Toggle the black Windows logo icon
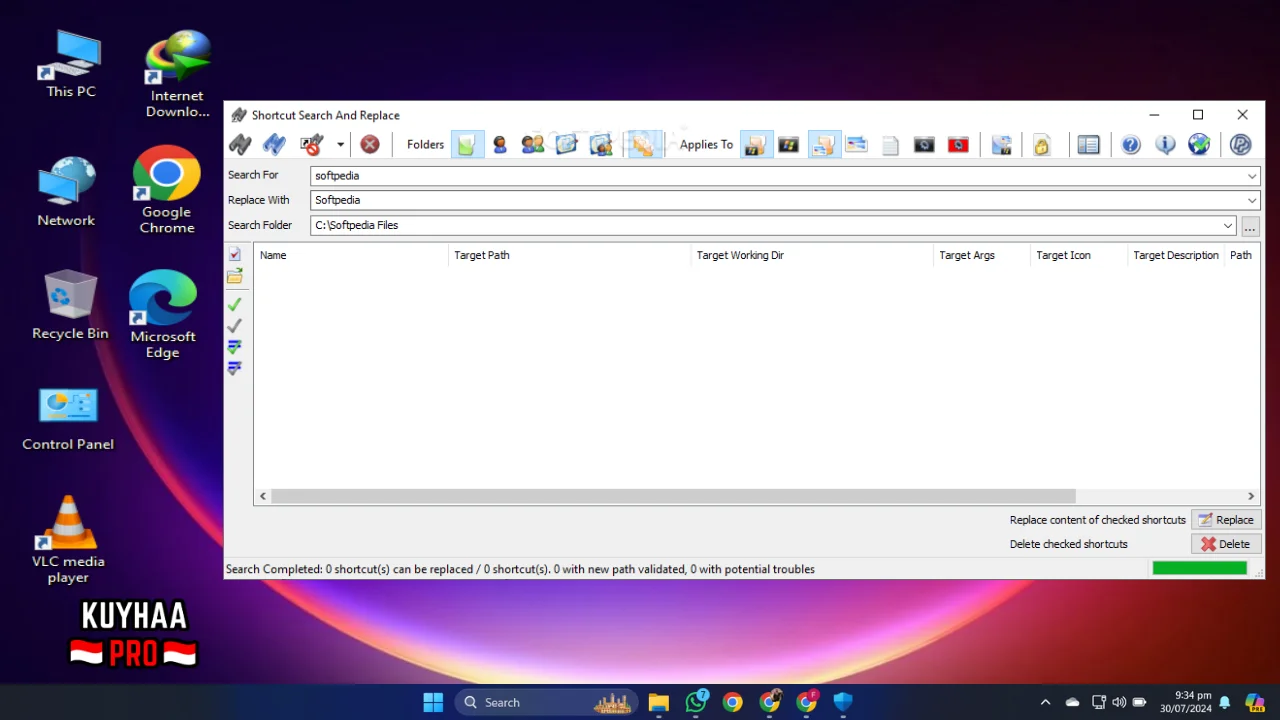The height and width of the screenshot is (720, 1280). click(x=789, y=144)
